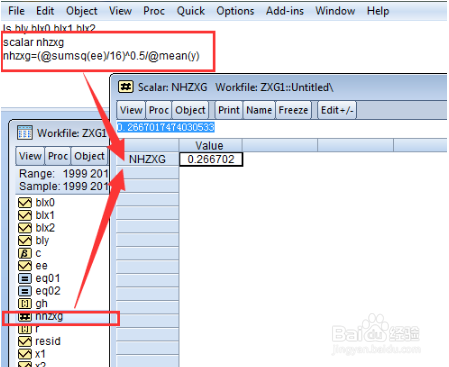Click the coefficient vector c icon
449x367 pixels.
[25, 253]
